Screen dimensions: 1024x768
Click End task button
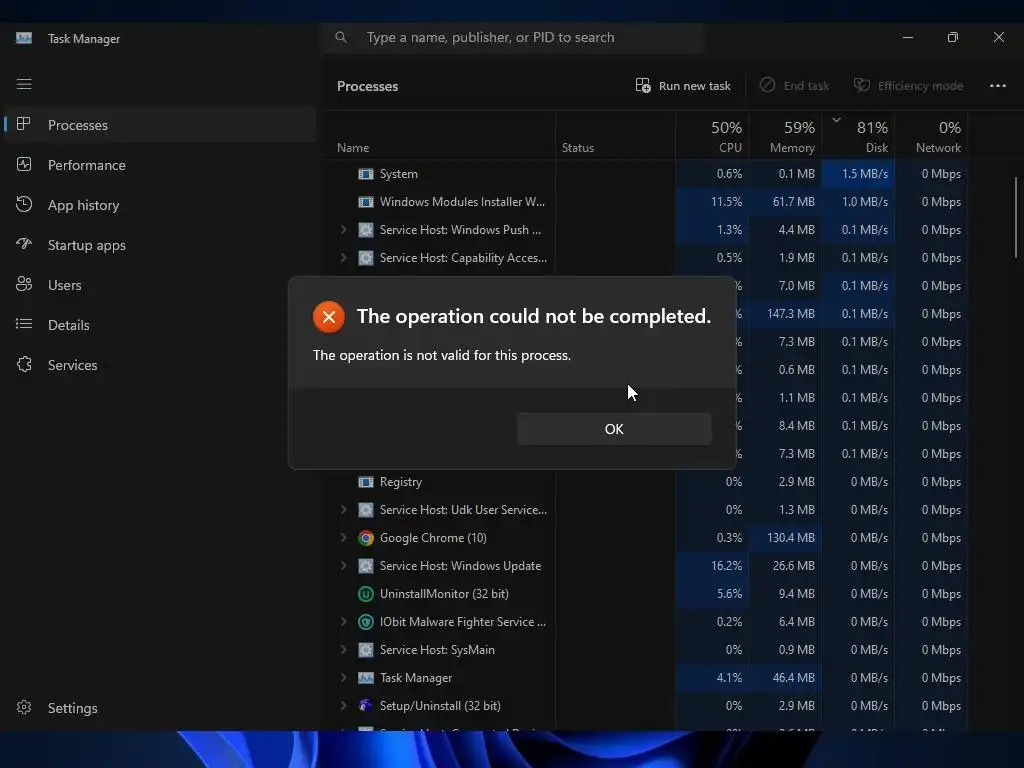tap(794, 86)
